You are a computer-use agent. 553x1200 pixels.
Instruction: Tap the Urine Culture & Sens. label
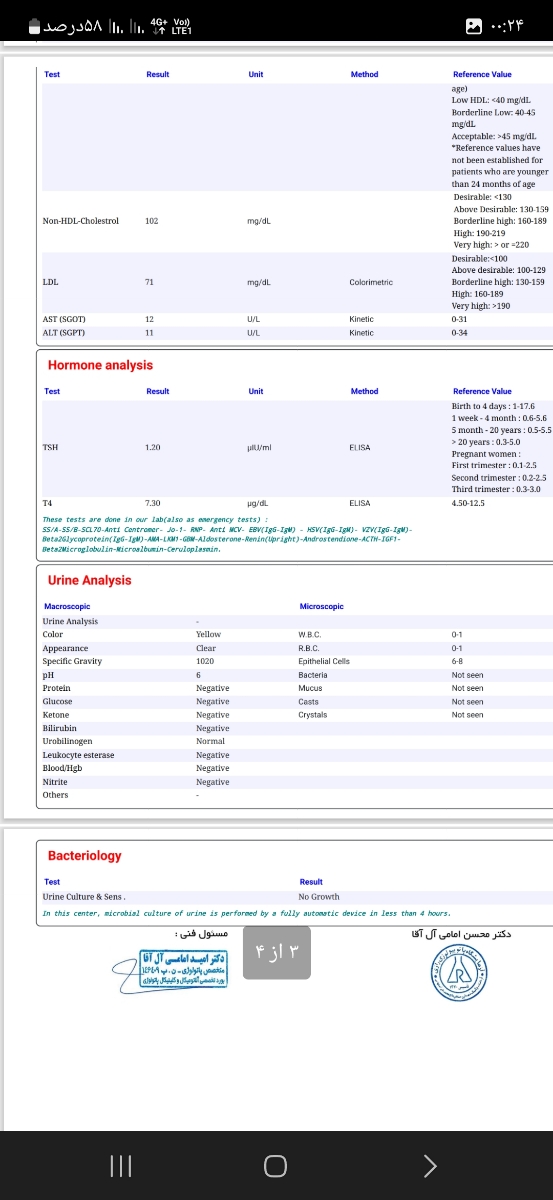point(85,896)
